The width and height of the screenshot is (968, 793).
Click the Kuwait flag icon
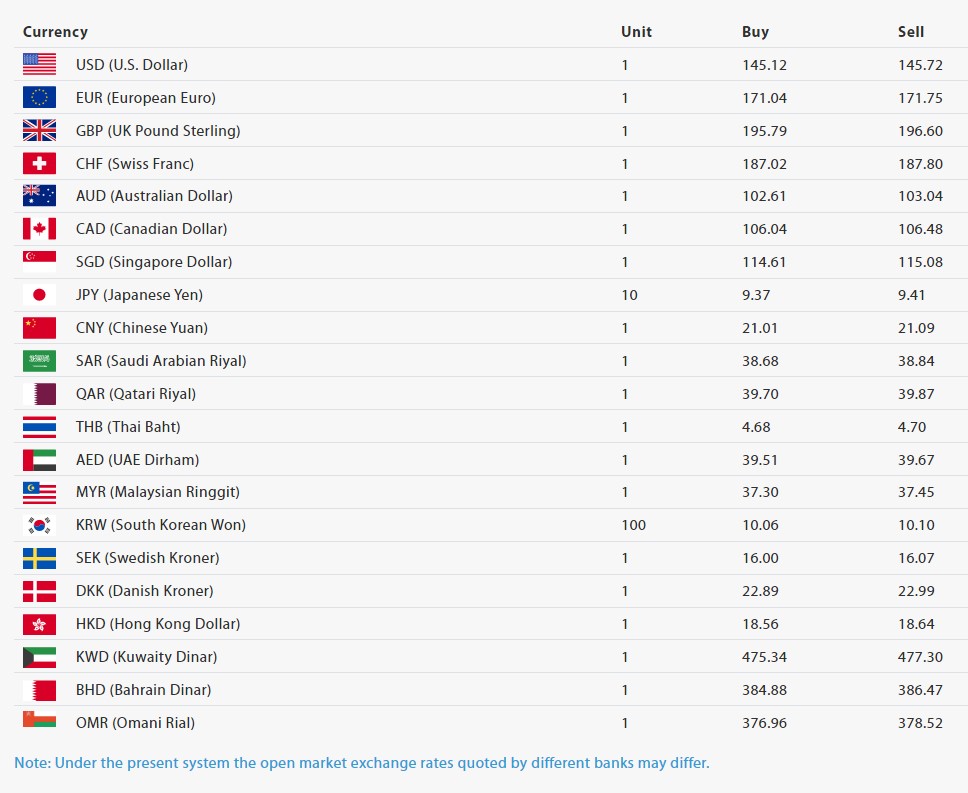[x=39, y=657]
